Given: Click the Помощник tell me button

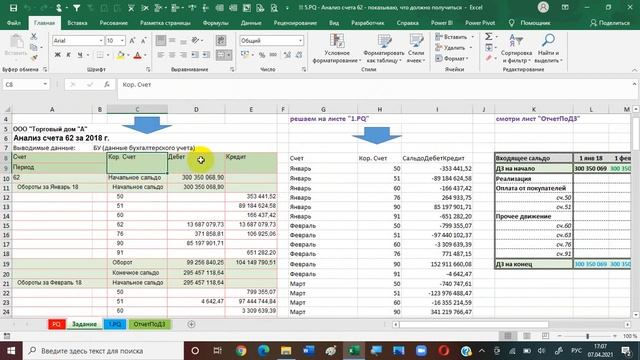Looking at the screenshot, I should 529,23.
